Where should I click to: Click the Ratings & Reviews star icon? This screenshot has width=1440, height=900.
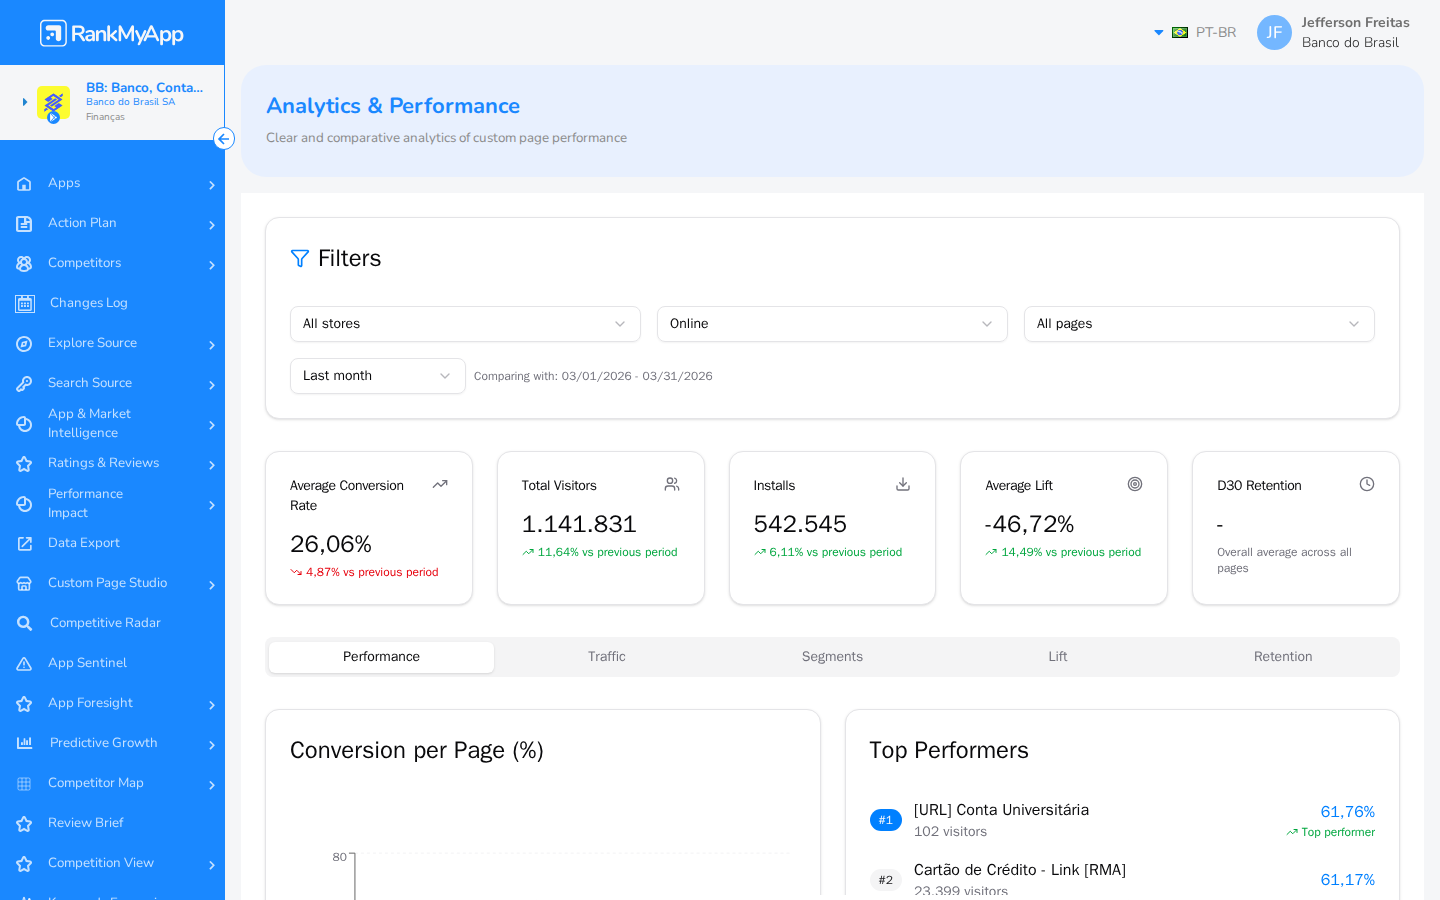[x=24, y=464]
